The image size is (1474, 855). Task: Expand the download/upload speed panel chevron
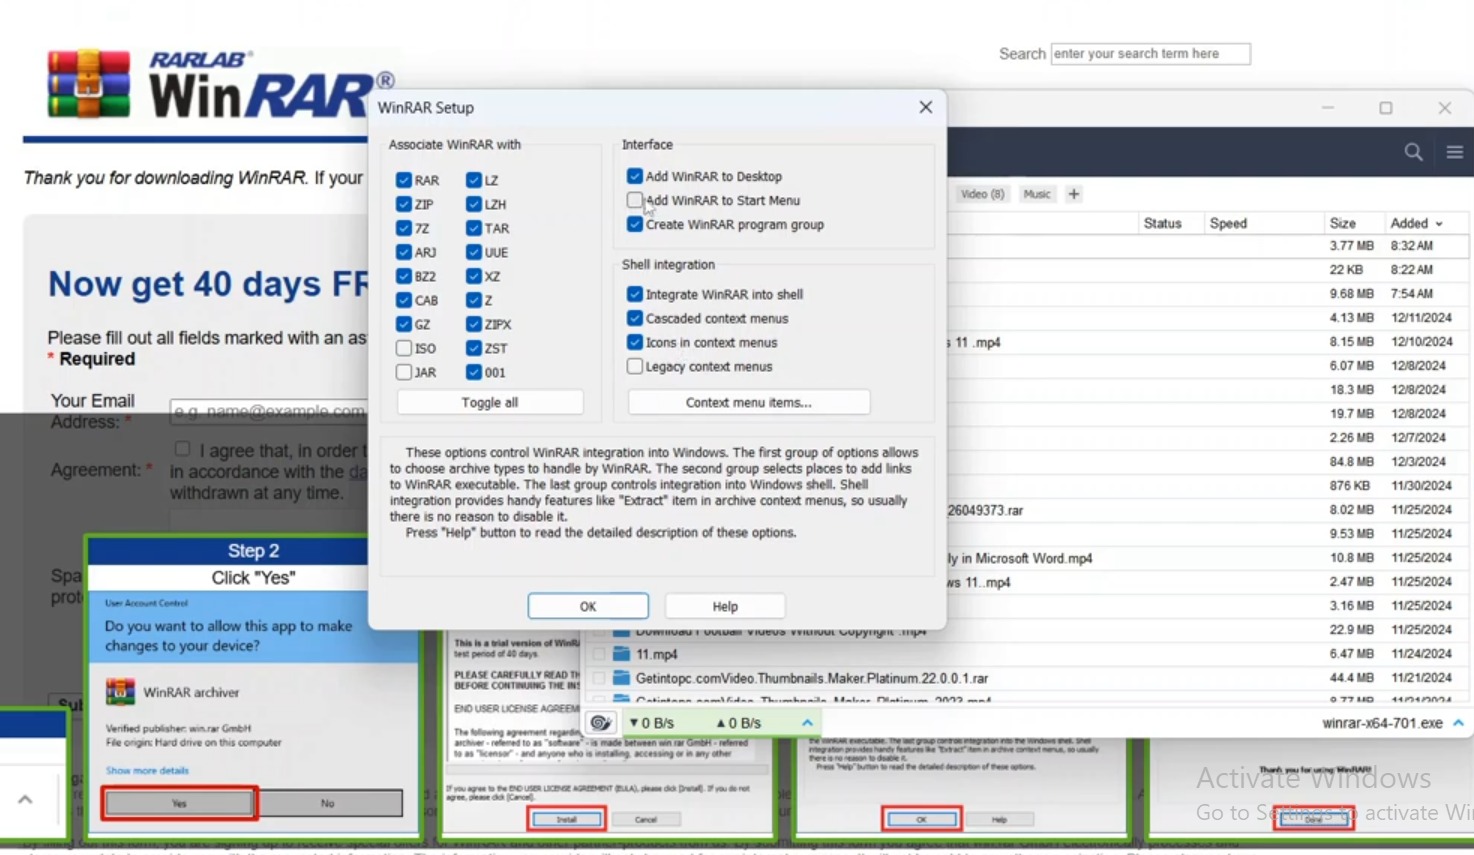807,722
